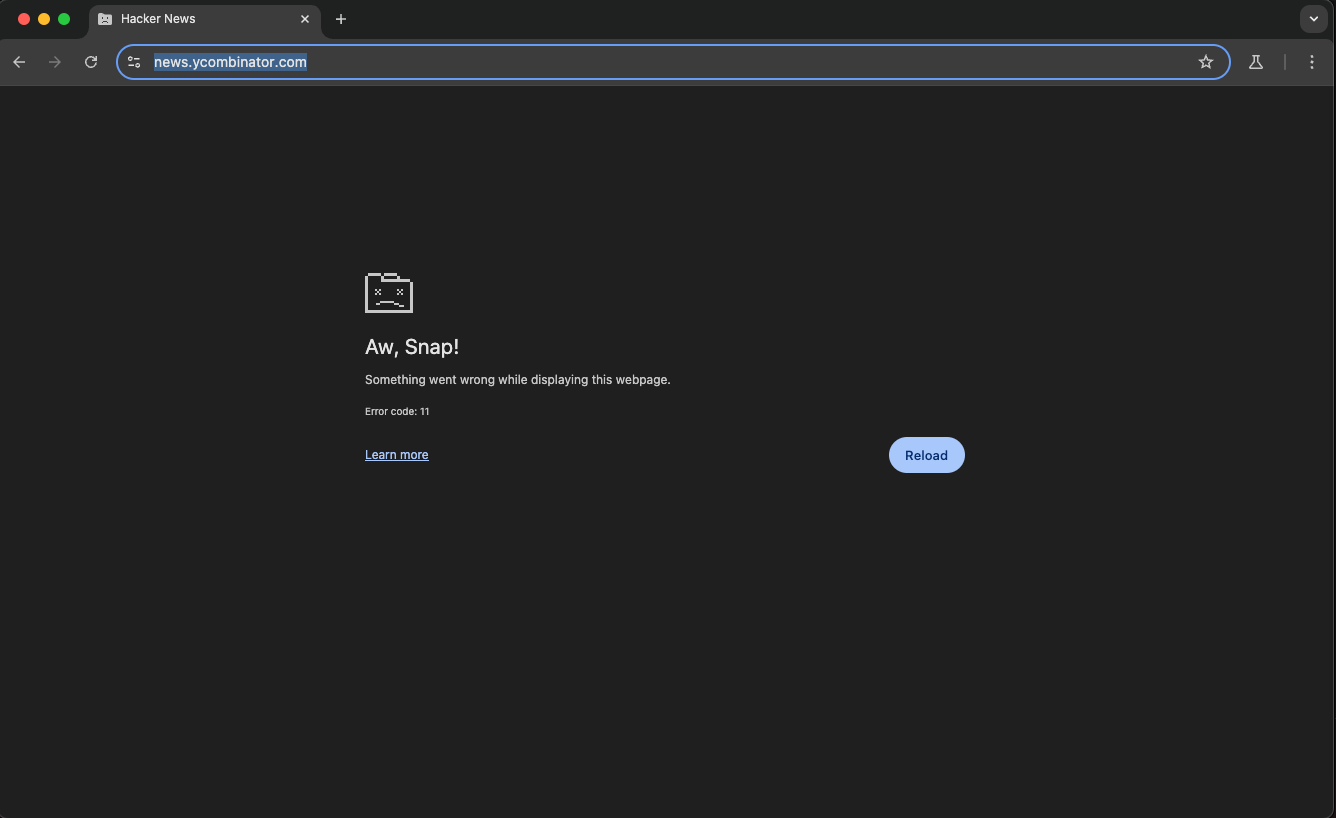Open the Learn more link

[396, 455]
